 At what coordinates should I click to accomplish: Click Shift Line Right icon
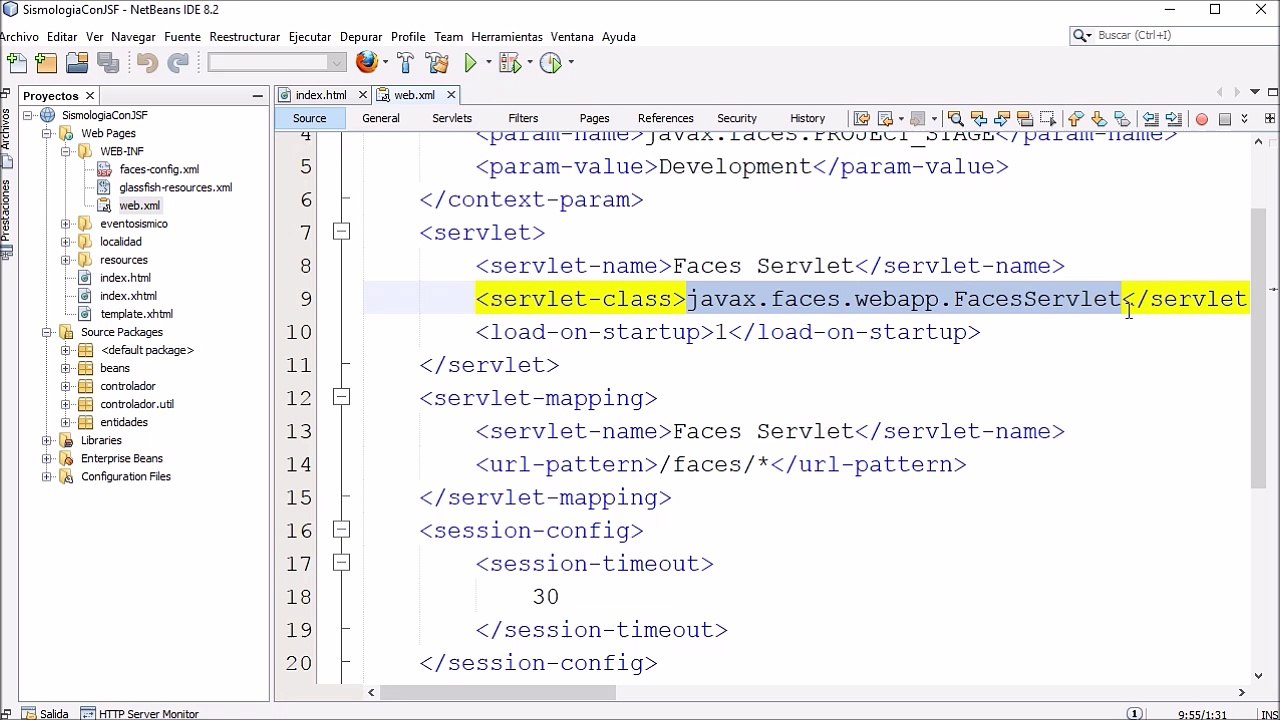point(1173,118)
